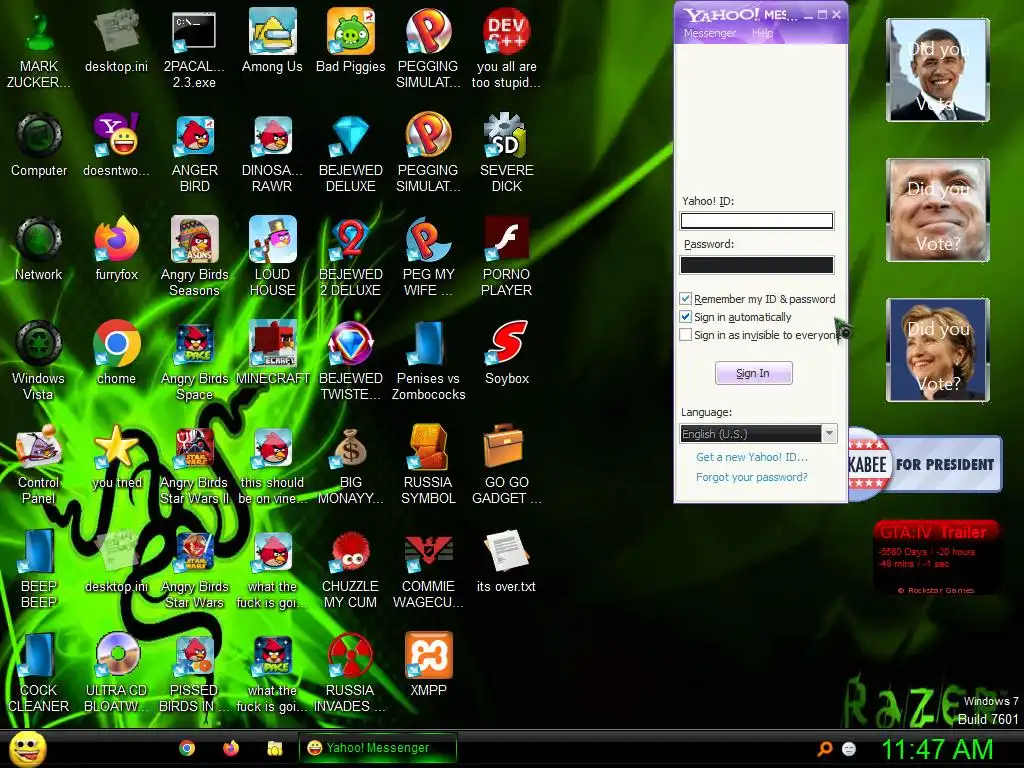Click the GTA:IV Trailer countdown gadget
The image size is (1024, 768).
click(x=936, y=557)
